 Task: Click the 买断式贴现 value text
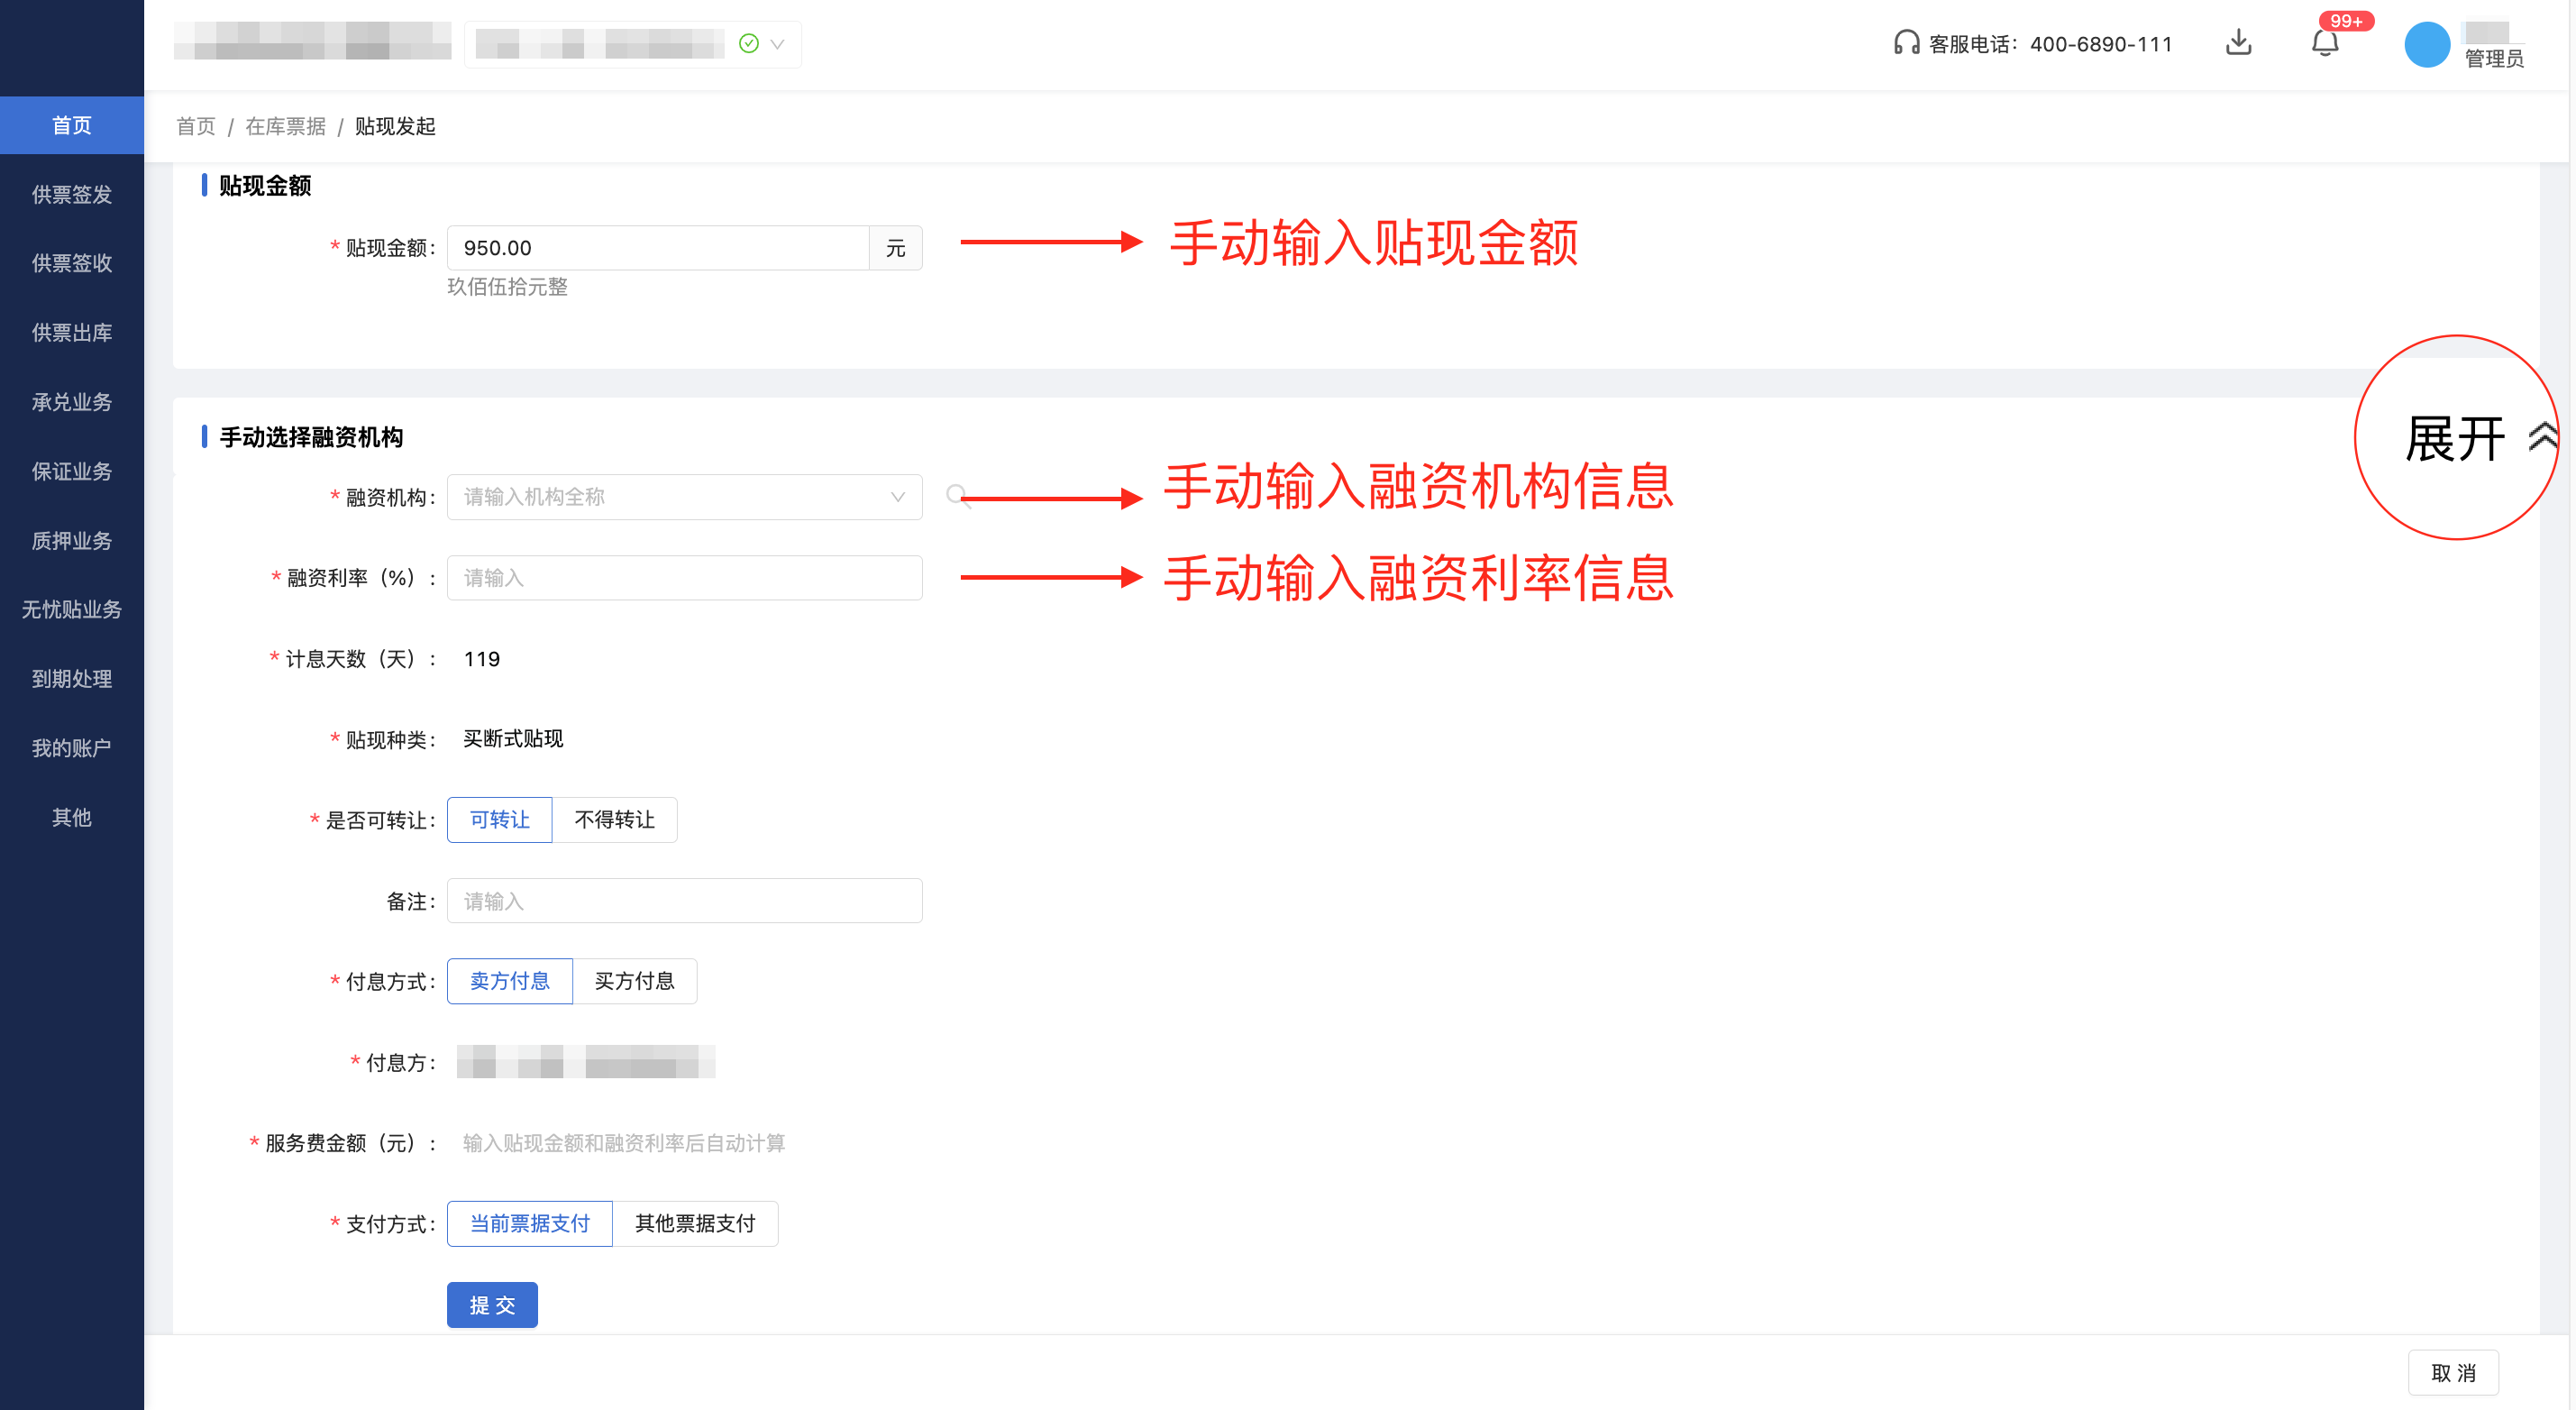(x=513, y=739)
